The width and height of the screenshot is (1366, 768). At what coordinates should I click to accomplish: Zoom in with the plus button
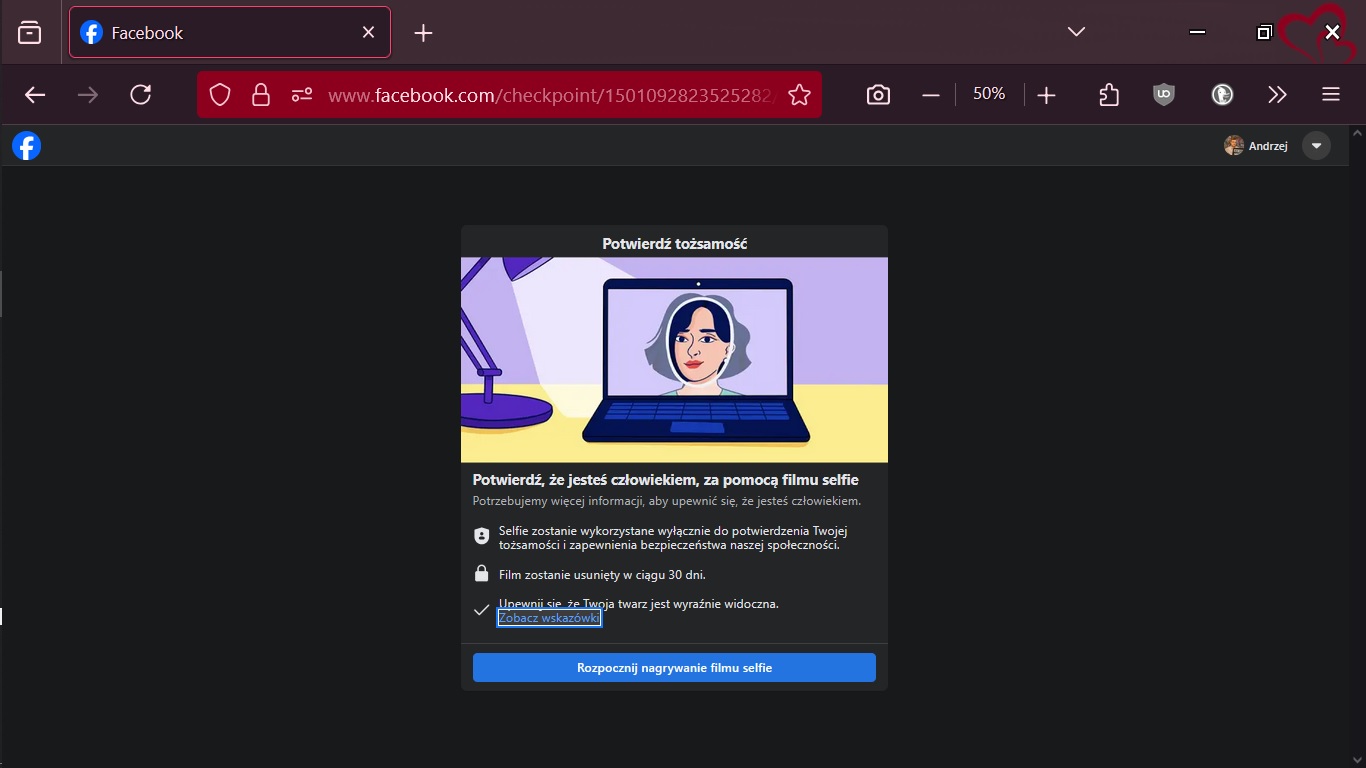pos(1047,95)
